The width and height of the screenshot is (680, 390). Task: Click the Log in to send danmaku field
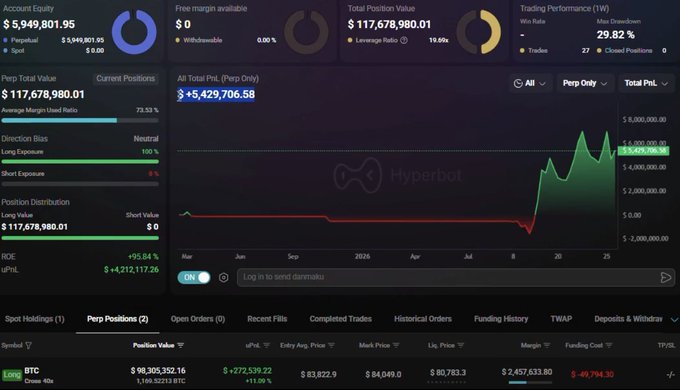455,277
